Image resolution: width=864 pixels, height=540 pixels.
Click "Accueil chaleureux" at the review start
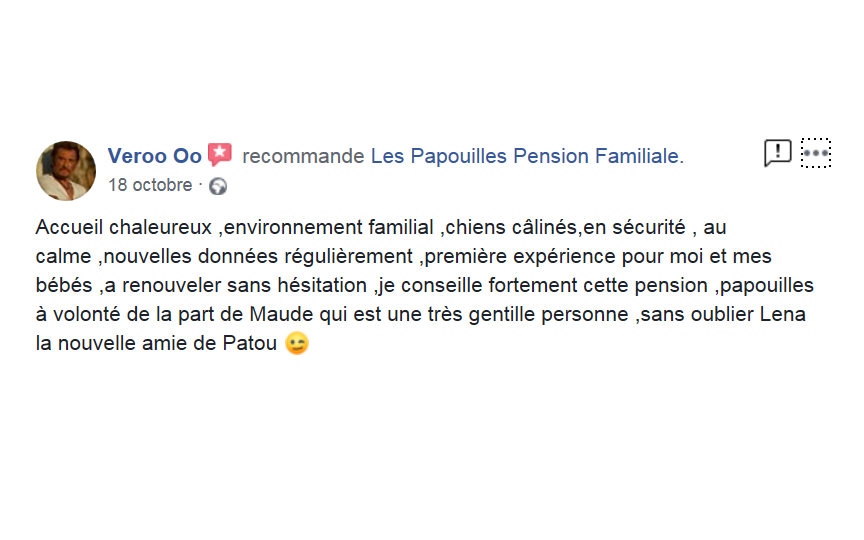tap(123, 228)
